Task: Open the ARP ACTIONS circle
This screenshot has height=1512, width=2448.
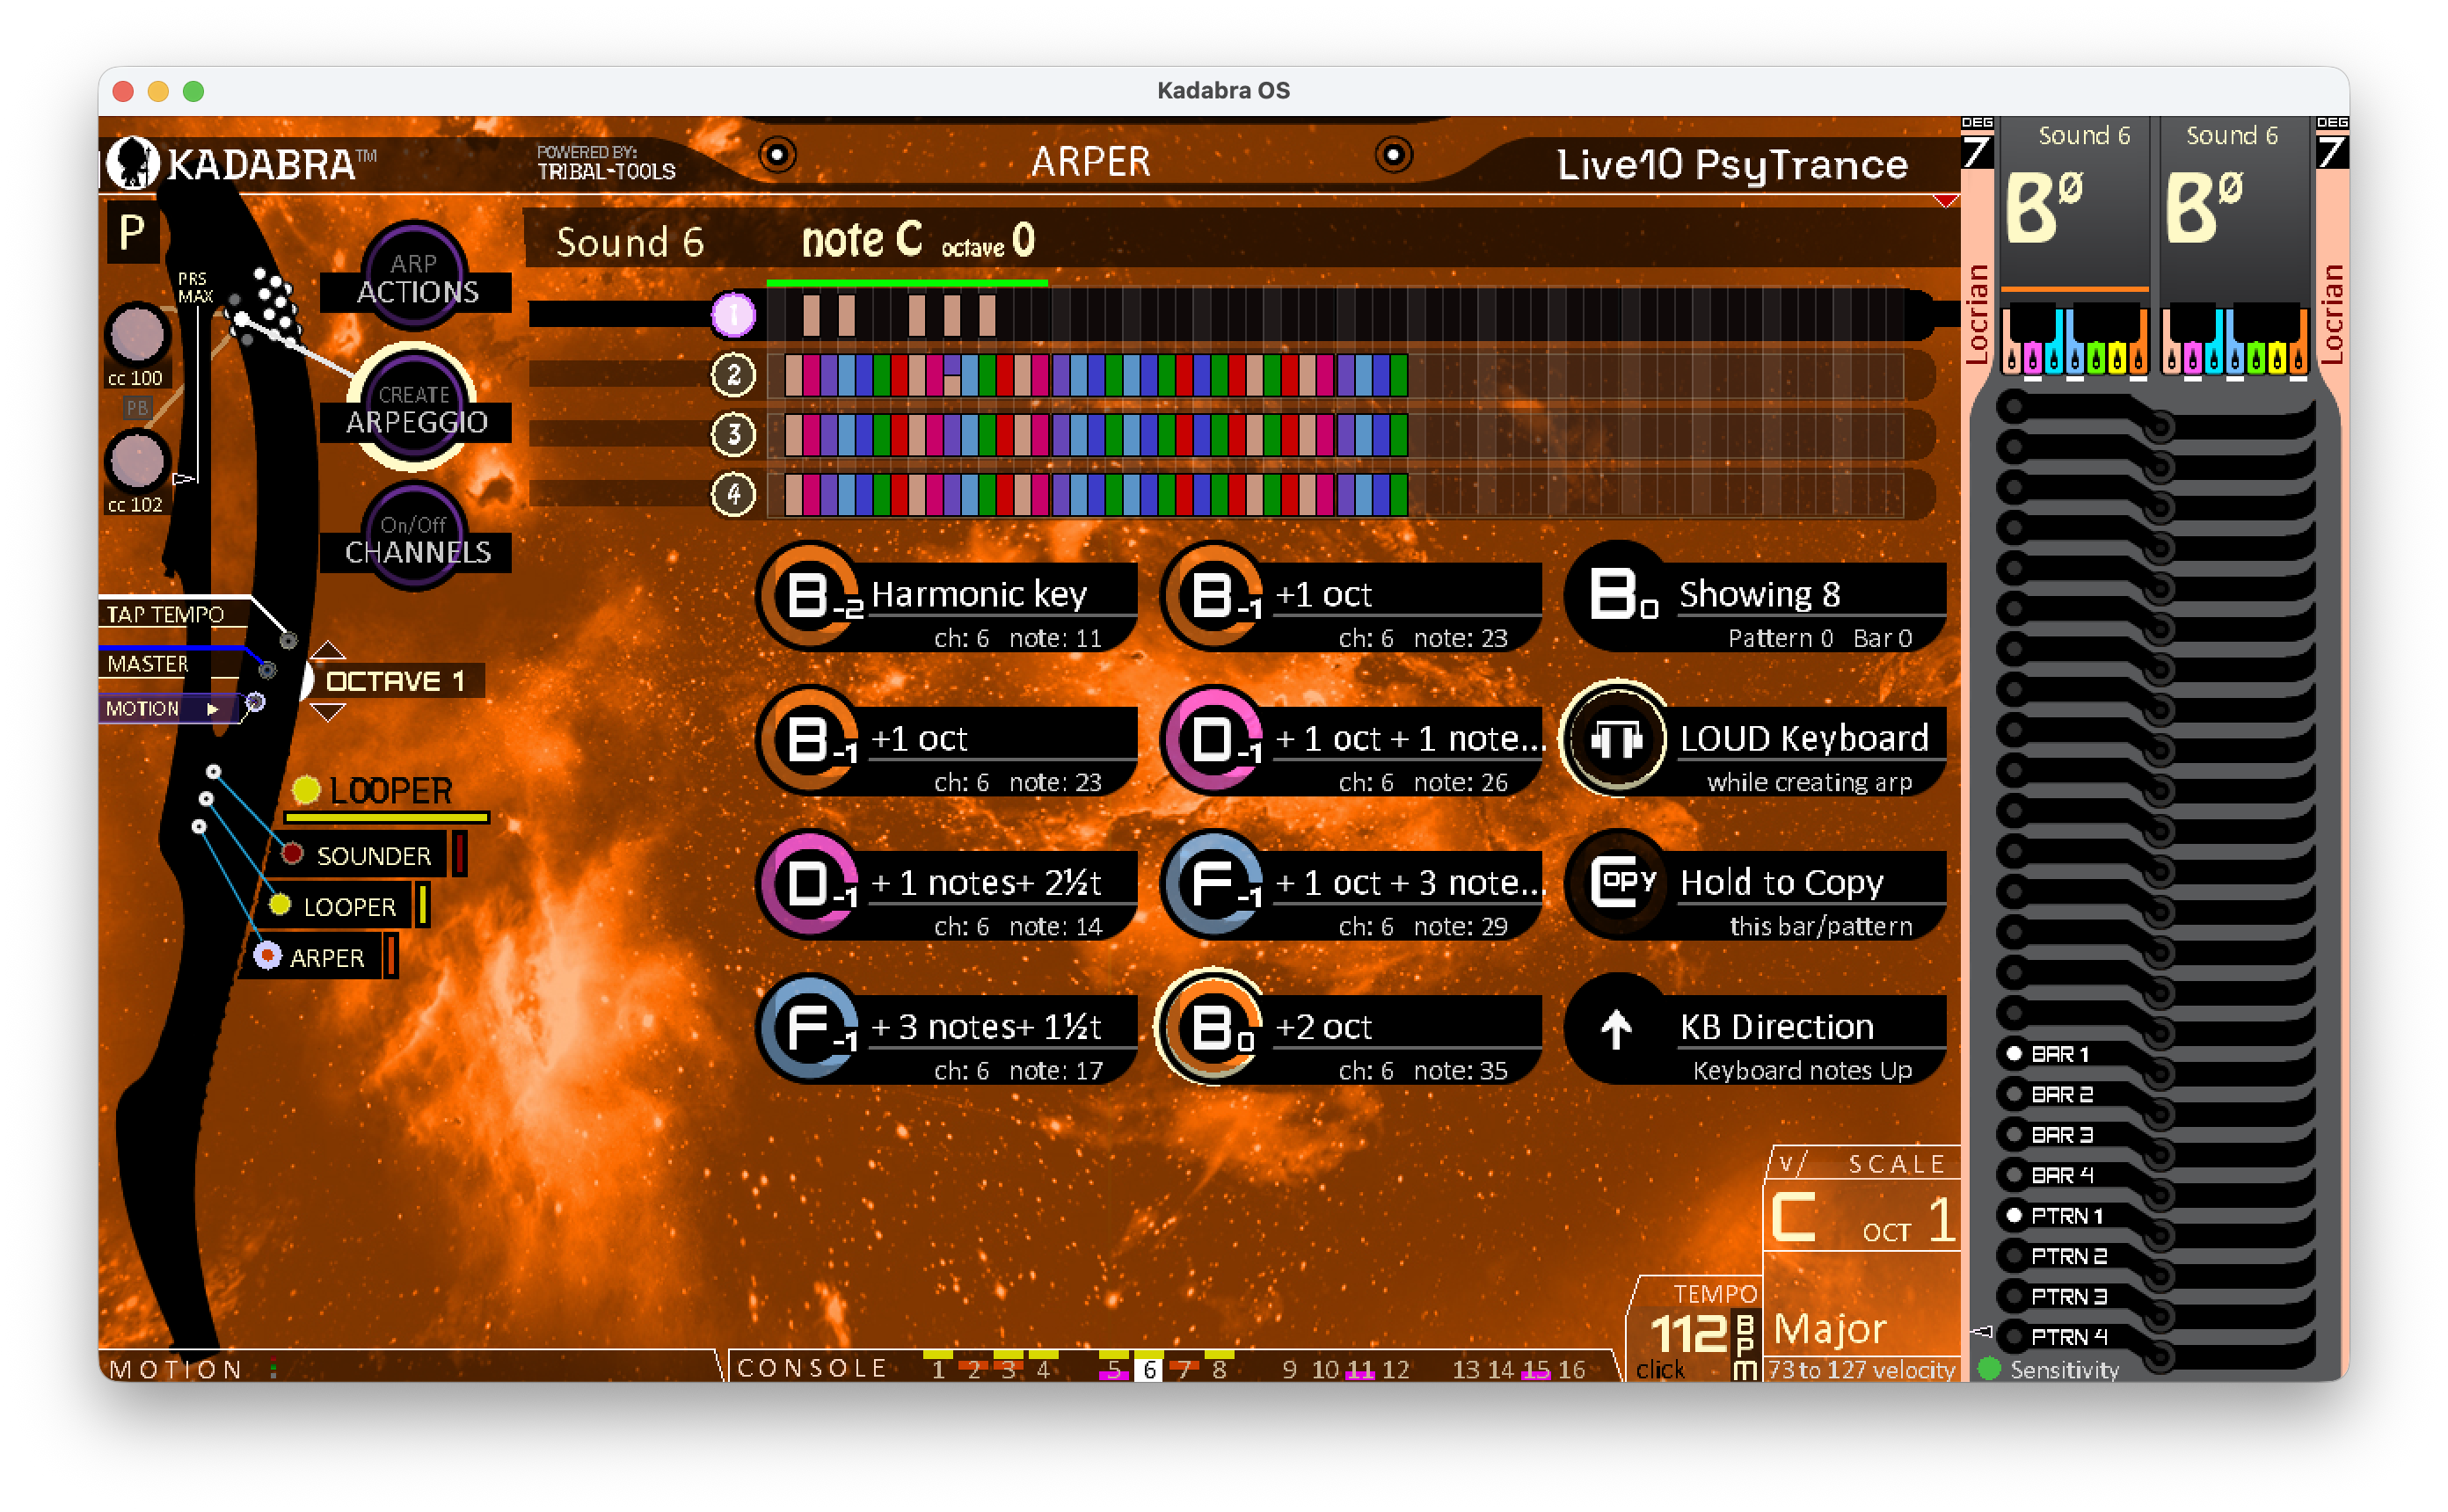Action: tap(415, 277)
